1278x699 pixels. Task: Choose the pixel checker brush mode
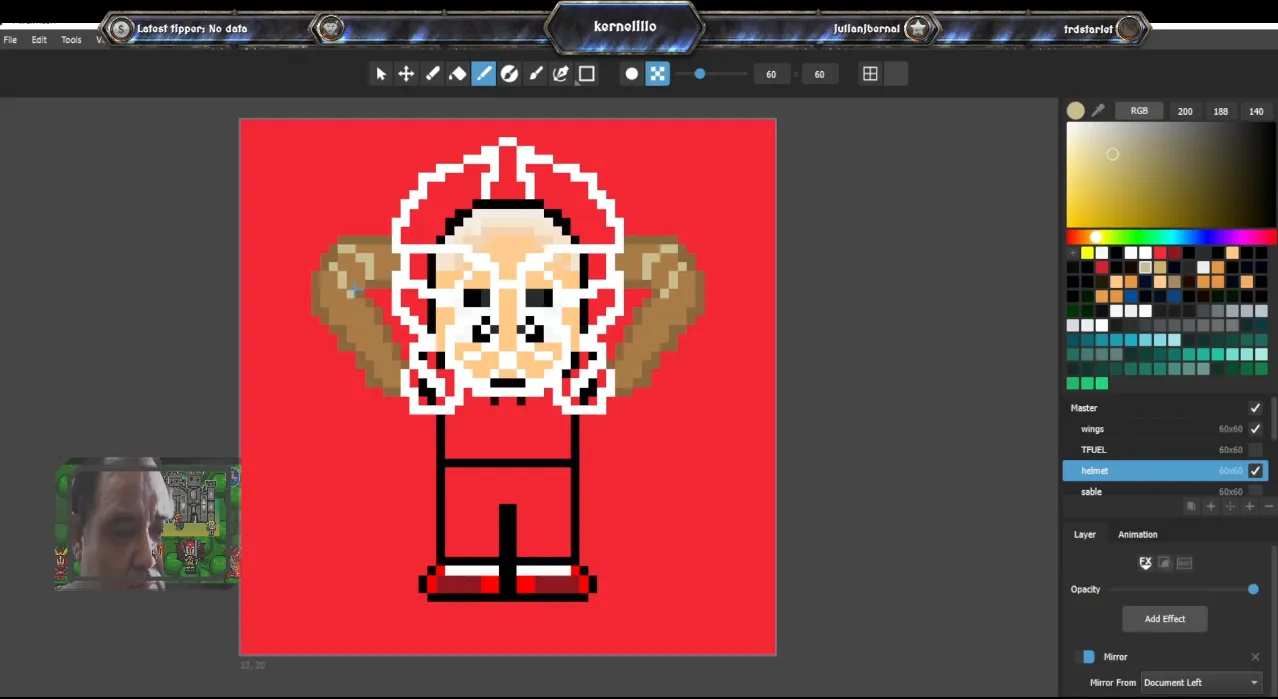(x=657, y=74)
